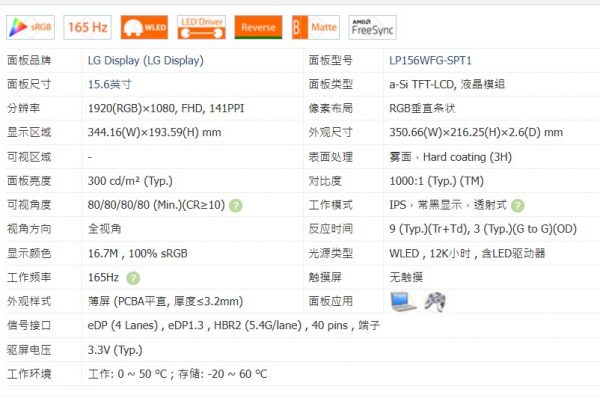Click help icon beside IPS working mode
Image resolution: width=600 pixels, height=401 pixels.
[x=518, y=206]
